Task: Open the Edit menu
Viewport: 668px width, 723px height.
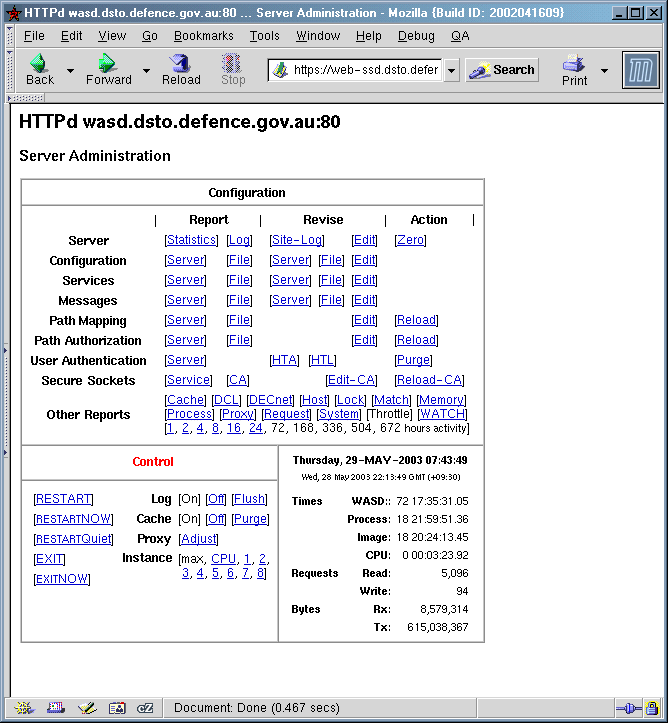Action: (71, 36)
